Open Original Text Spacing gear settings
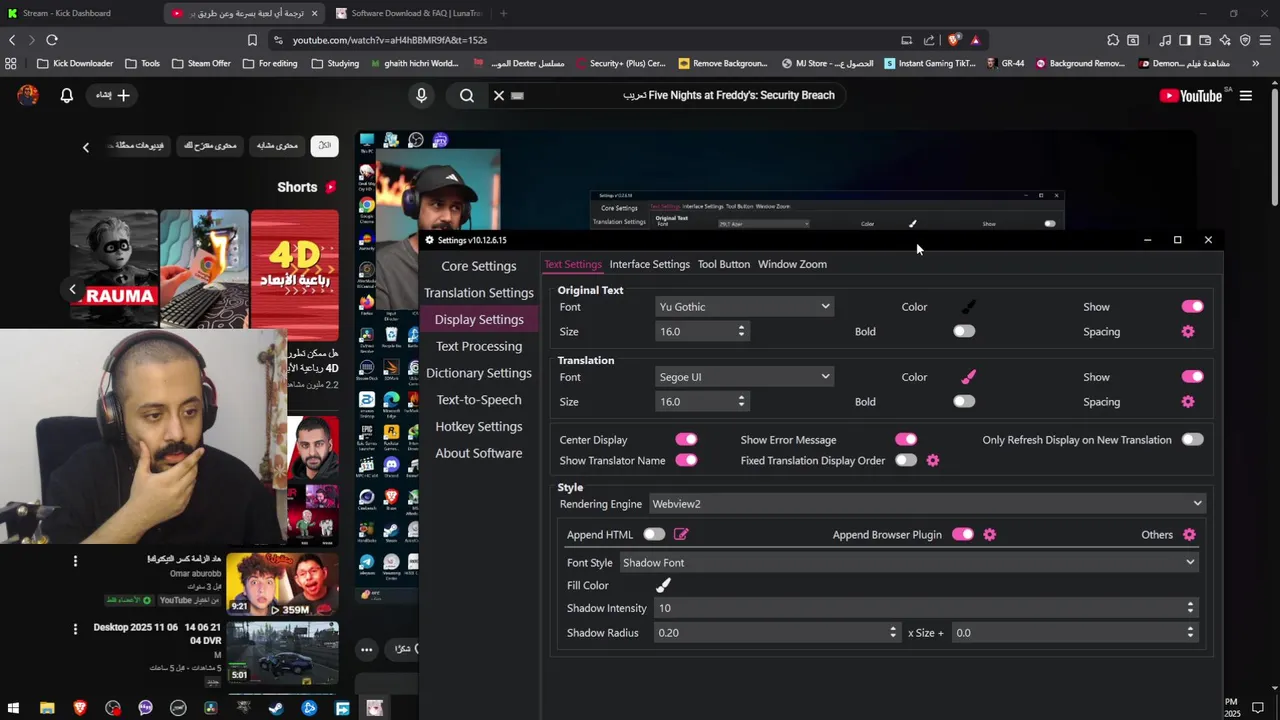 (1188, 331)
